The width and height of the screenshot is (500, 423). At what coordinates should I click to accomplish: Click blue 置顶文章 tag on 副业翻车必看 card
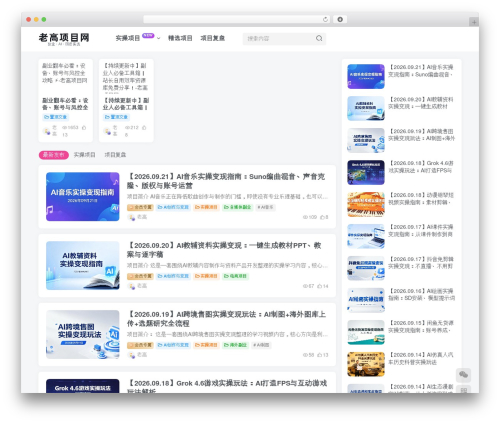55,117
